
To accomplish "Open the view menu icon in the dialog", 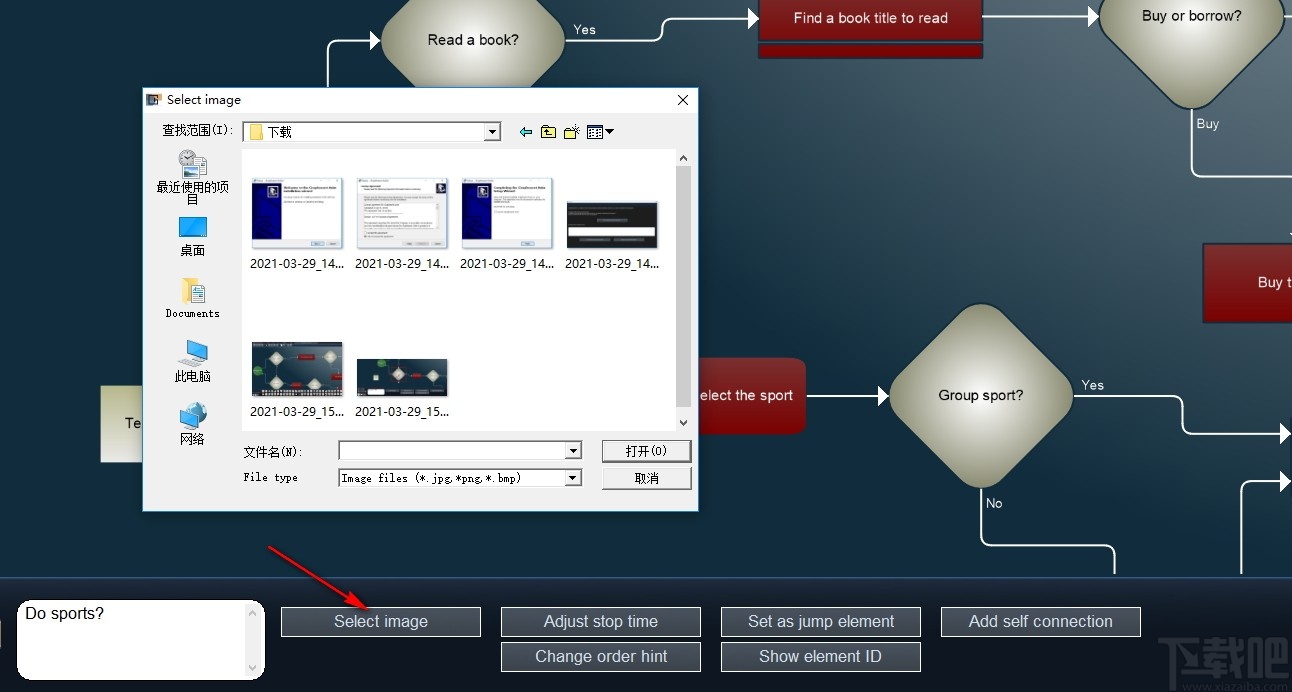I will [600, 132].
